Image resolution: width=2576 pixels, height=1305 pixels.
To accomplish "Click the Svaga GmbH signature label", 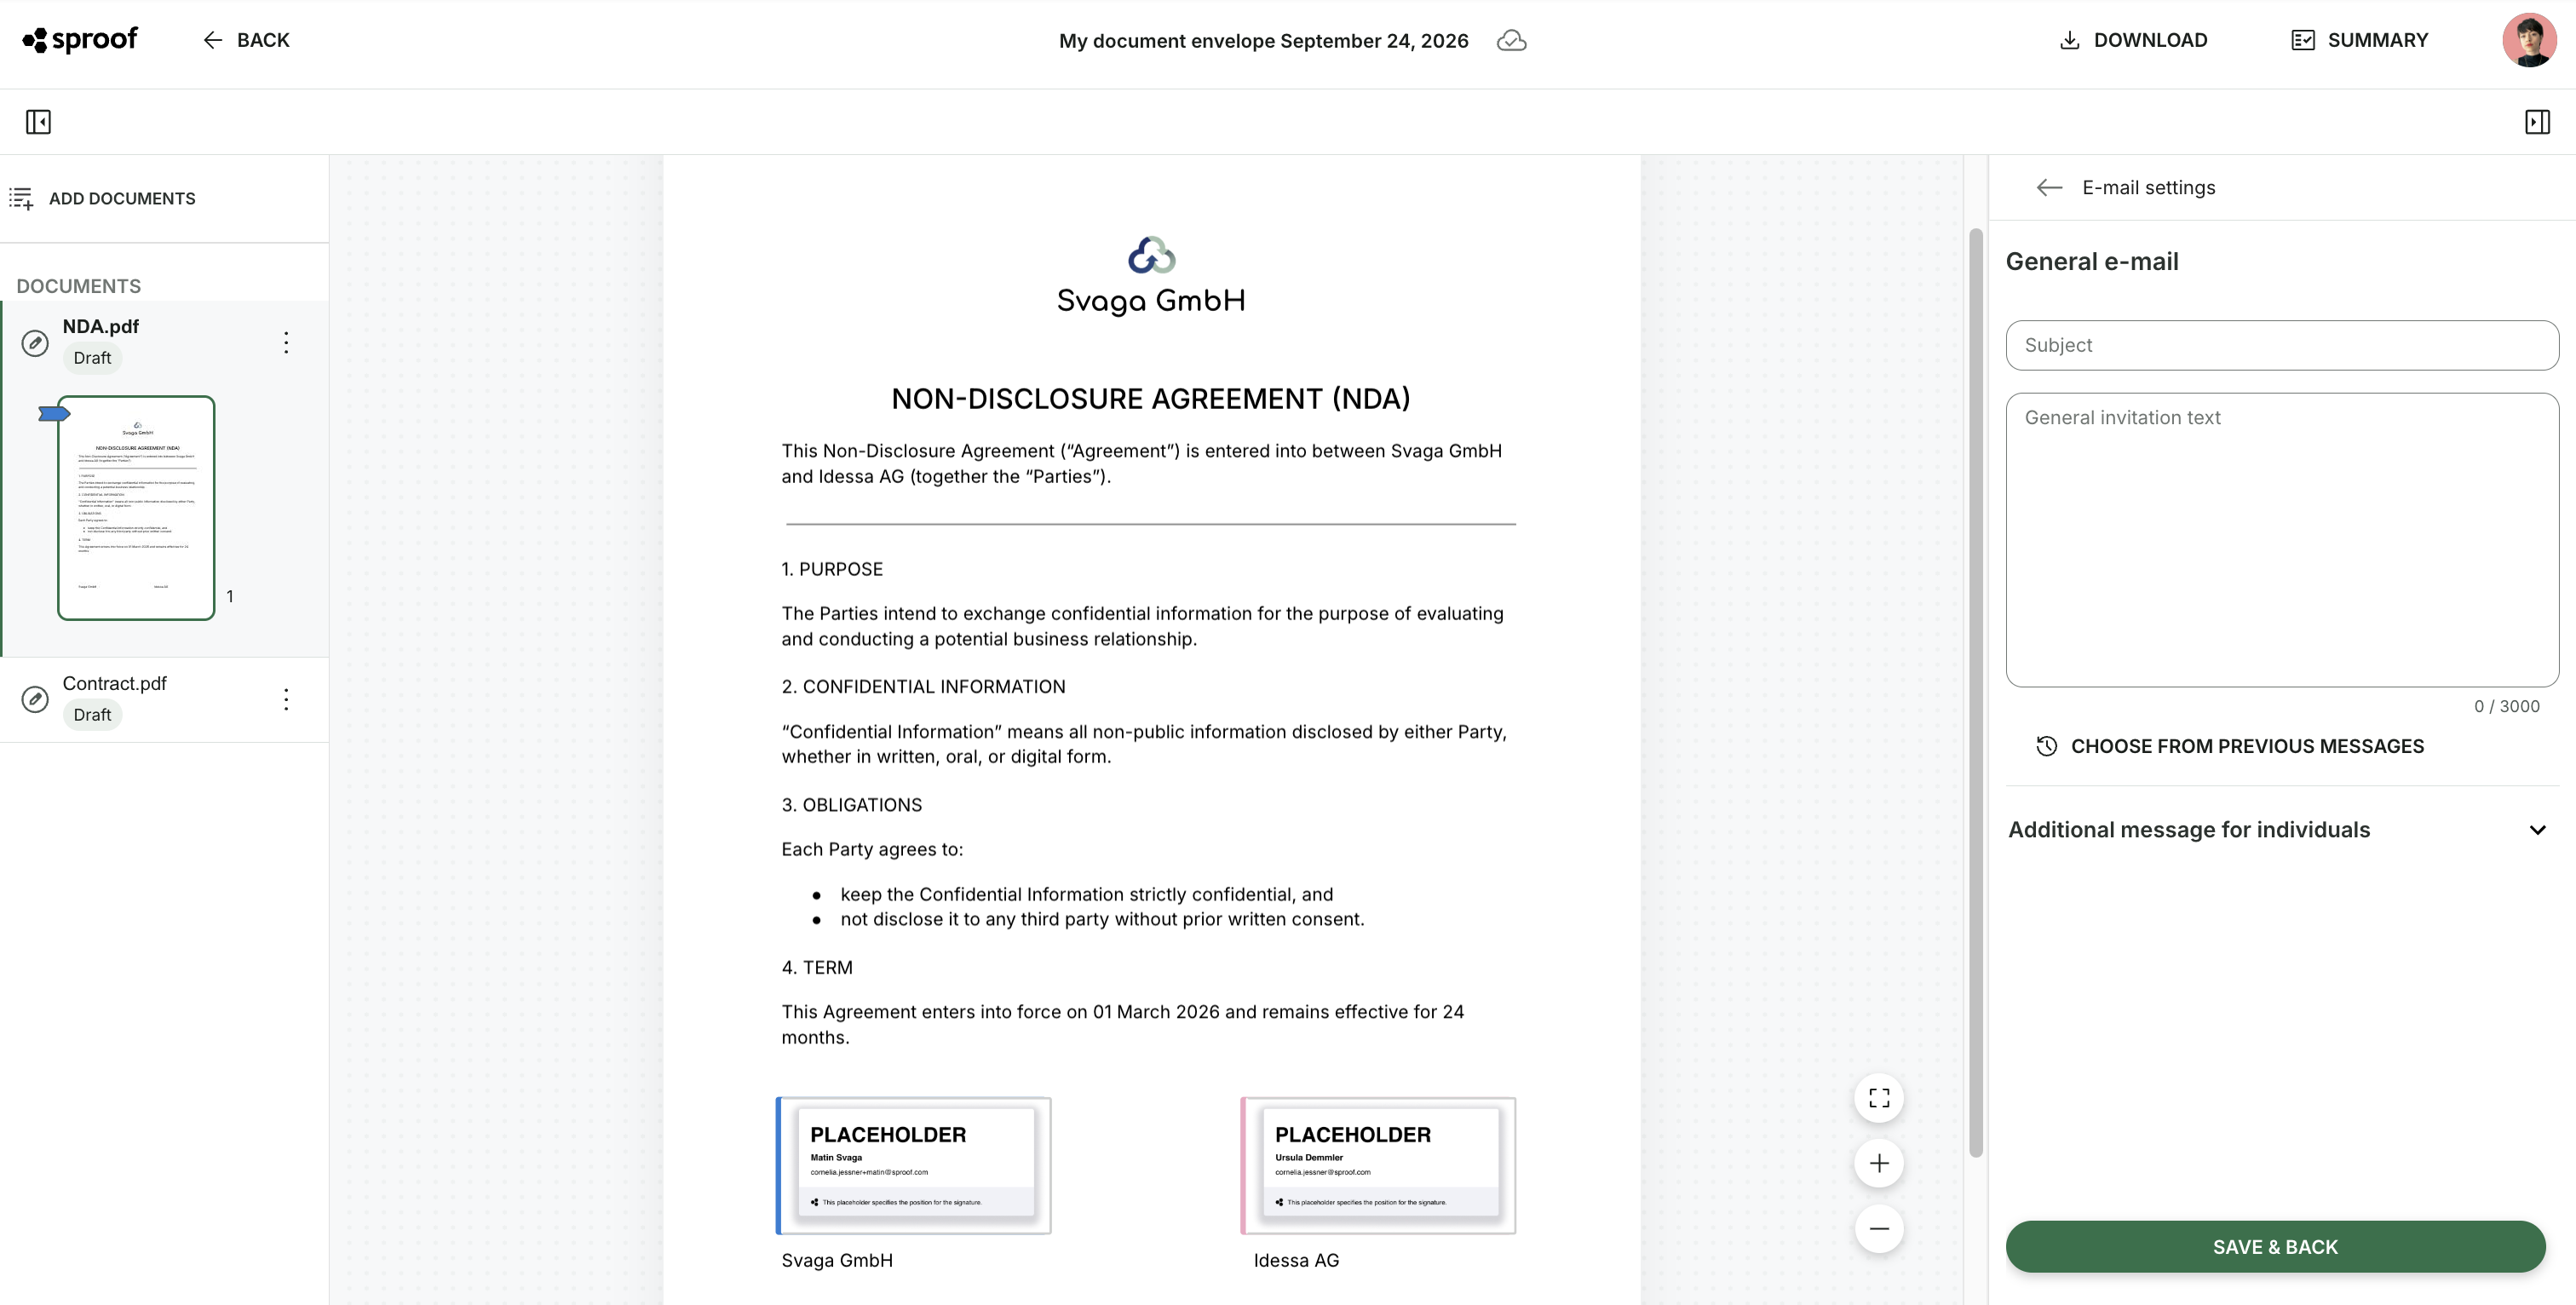I will pyautogui.click(x=837, y=1260).
